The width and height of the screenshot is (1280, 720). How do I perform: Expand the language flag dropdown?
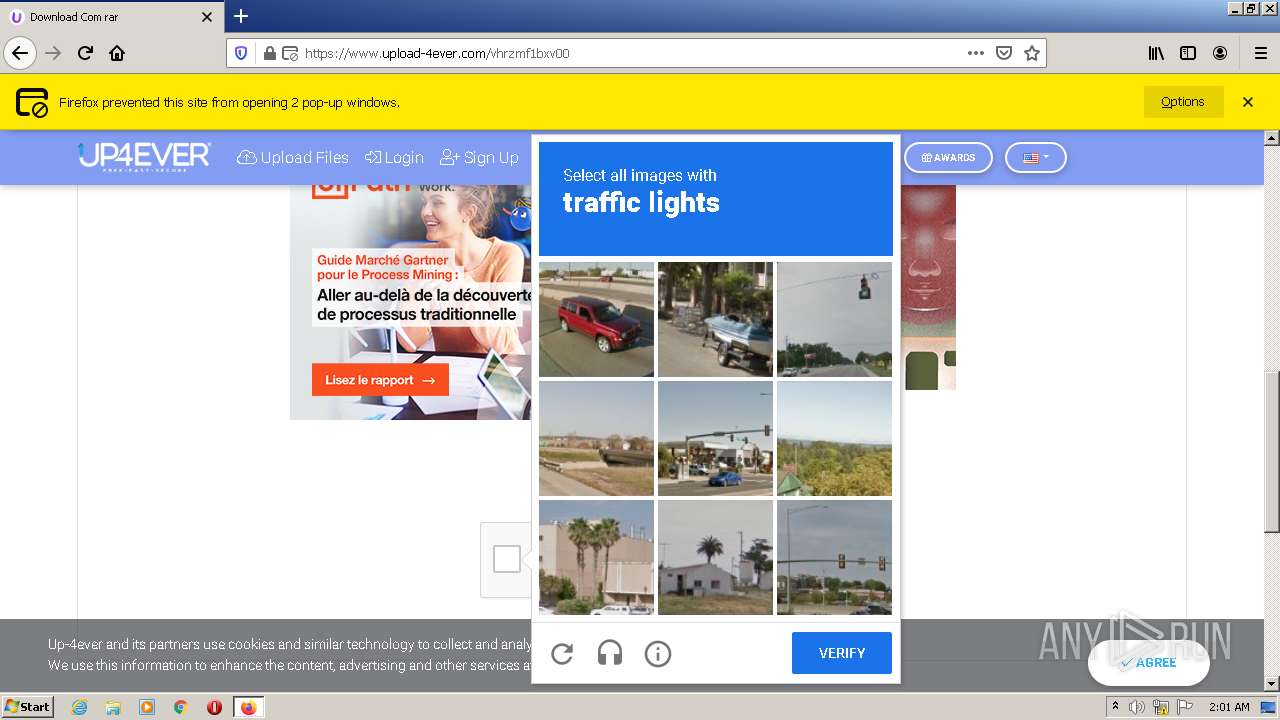pyautogui.click(x=1035, y=158)
